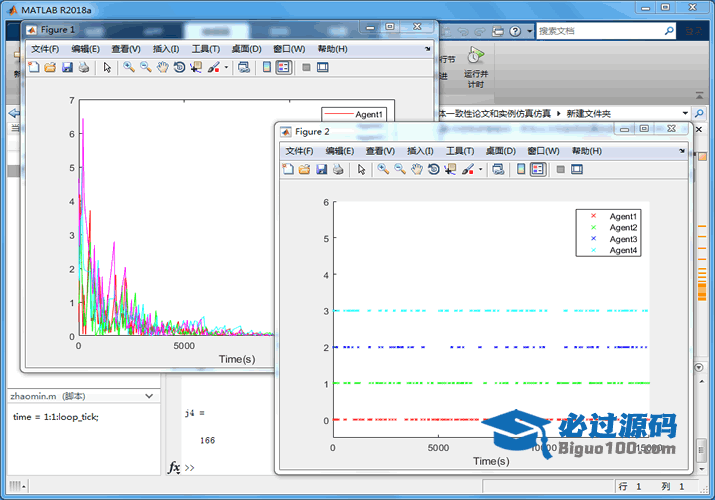Select Pan hand tool in Figure 1
The image size is (715, 500).
point(163,67)
